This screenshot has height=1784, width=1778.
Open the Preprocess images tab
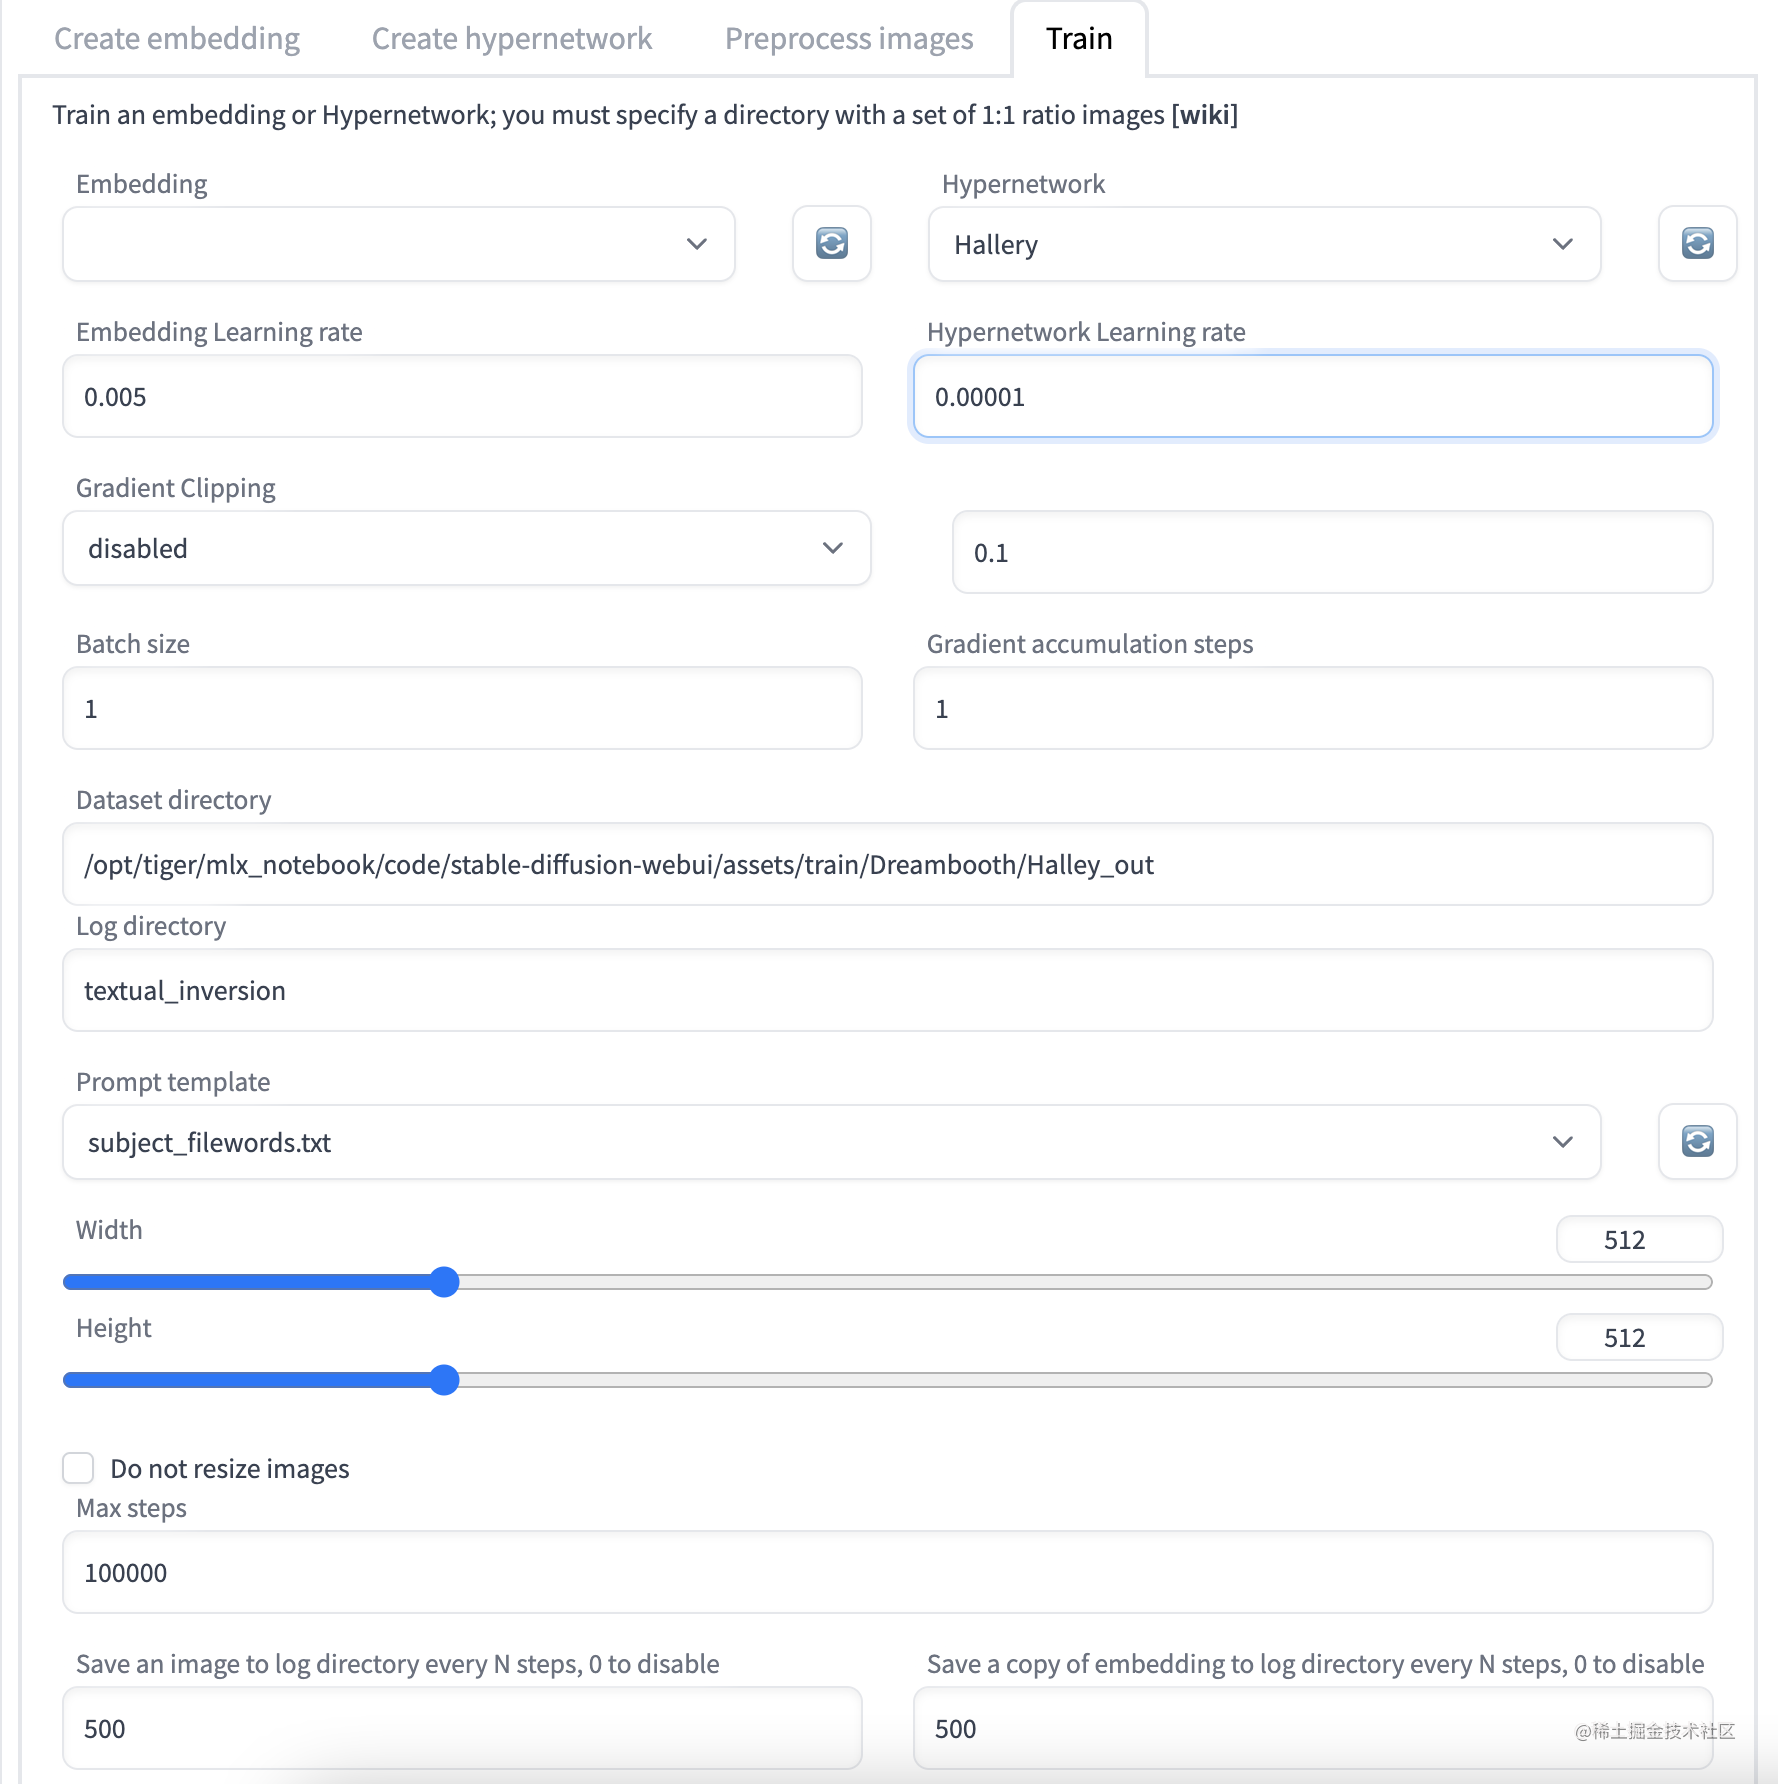(849, 38)
